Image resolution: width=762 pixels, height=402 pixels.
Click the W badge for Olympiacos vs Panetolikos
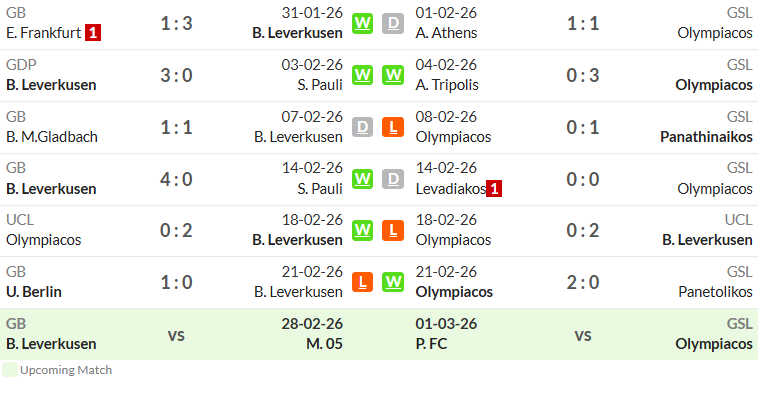click(393, 282)
